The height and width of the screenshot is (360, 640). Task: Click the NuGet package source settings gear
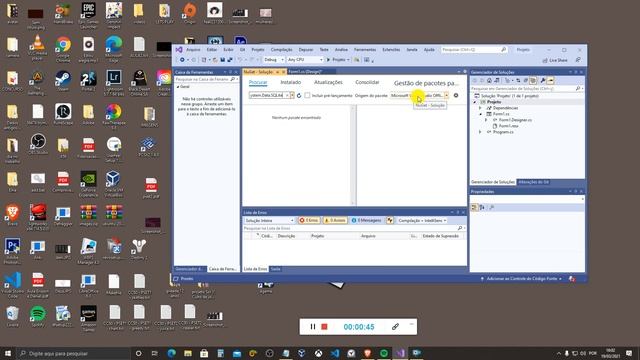coord(456,96)
